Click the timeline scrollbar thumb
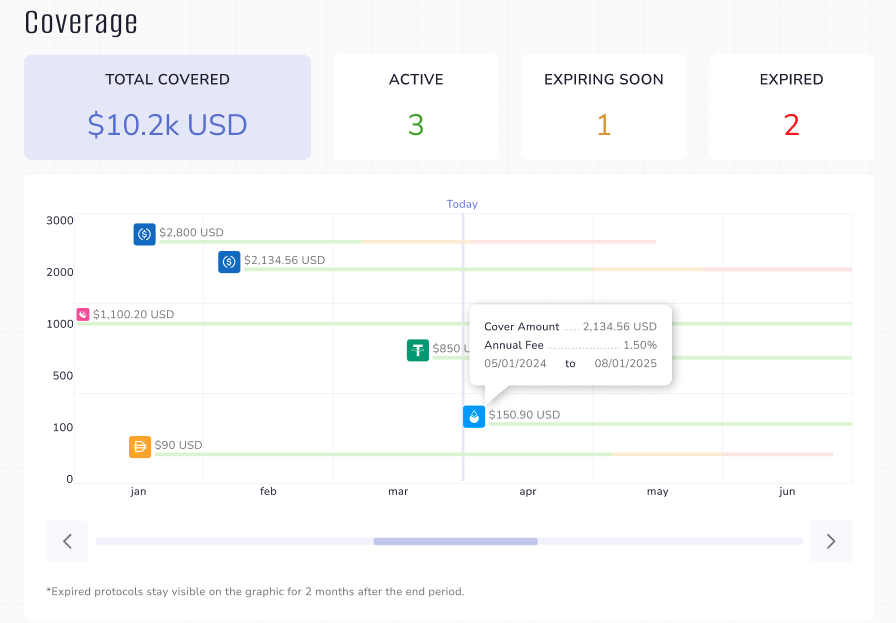This screenshot has height=623, width=896. [455, 541]
